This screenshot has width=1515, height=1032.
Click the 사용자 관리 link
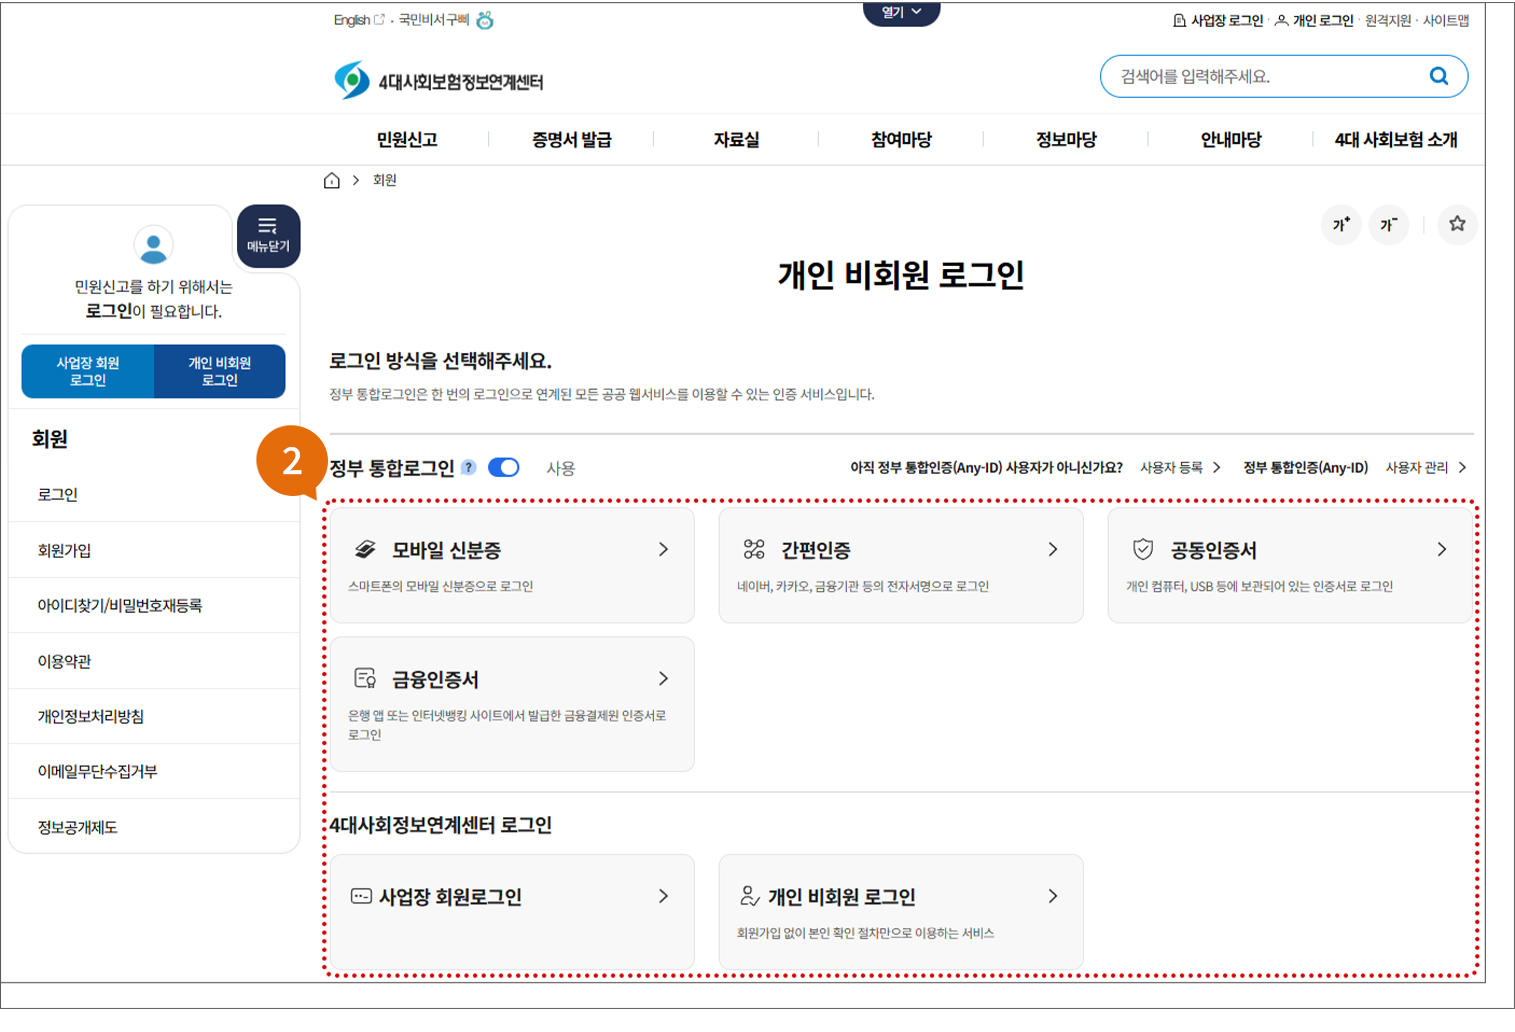point(1416,467)
